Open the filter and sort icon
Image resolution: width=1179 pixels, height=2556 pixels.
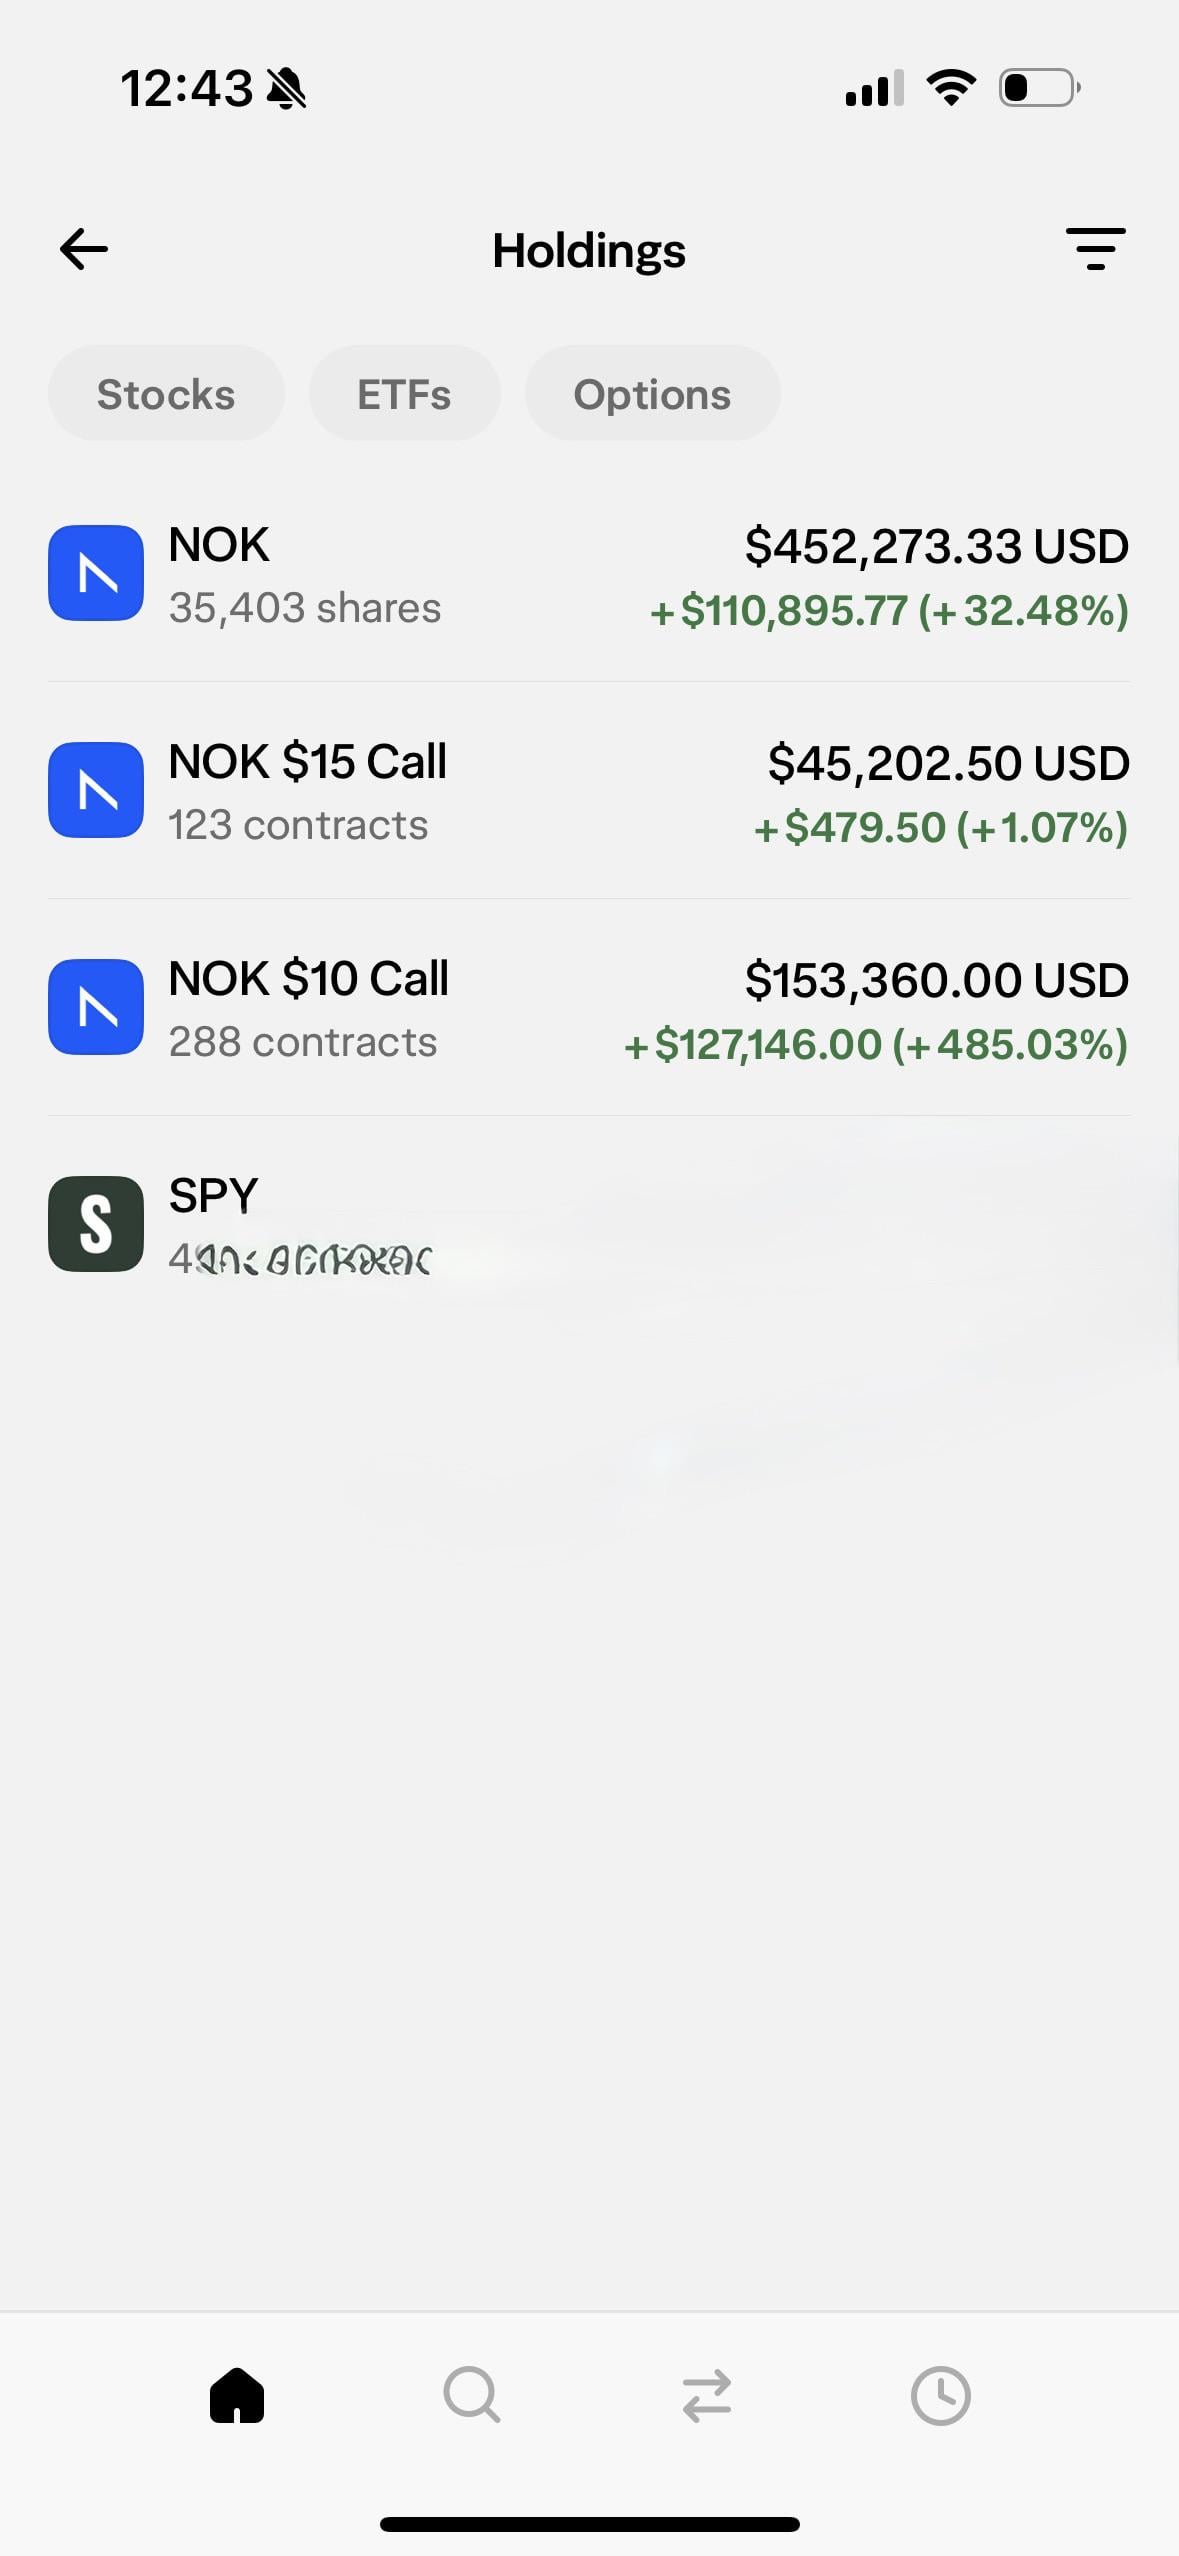[1095, 249]
